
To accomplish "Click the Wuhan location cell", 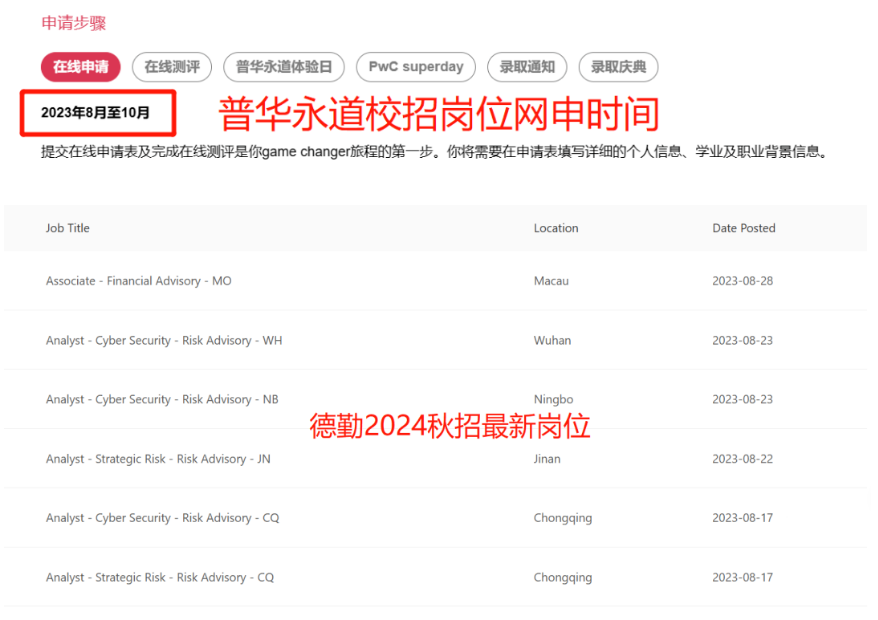I will [552, 341].
